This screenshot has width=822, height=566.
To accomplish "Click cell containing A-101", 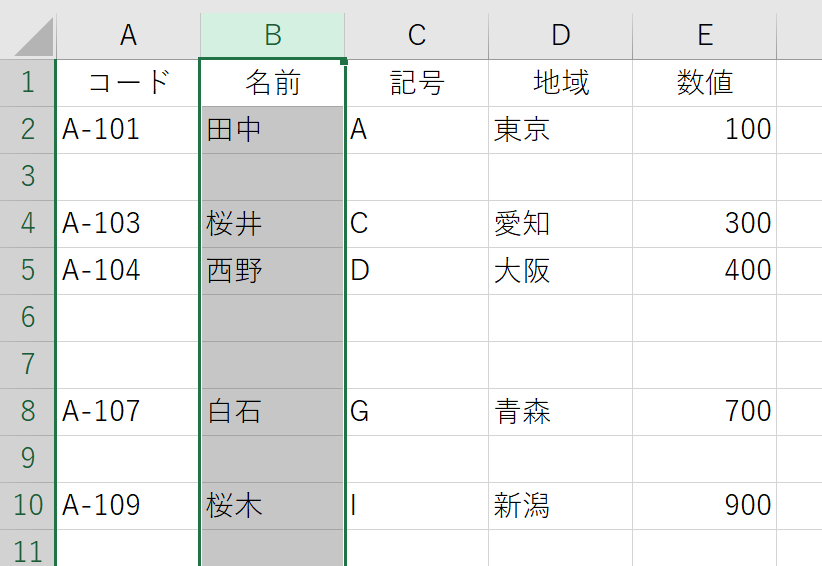I will tap(128, 130).
